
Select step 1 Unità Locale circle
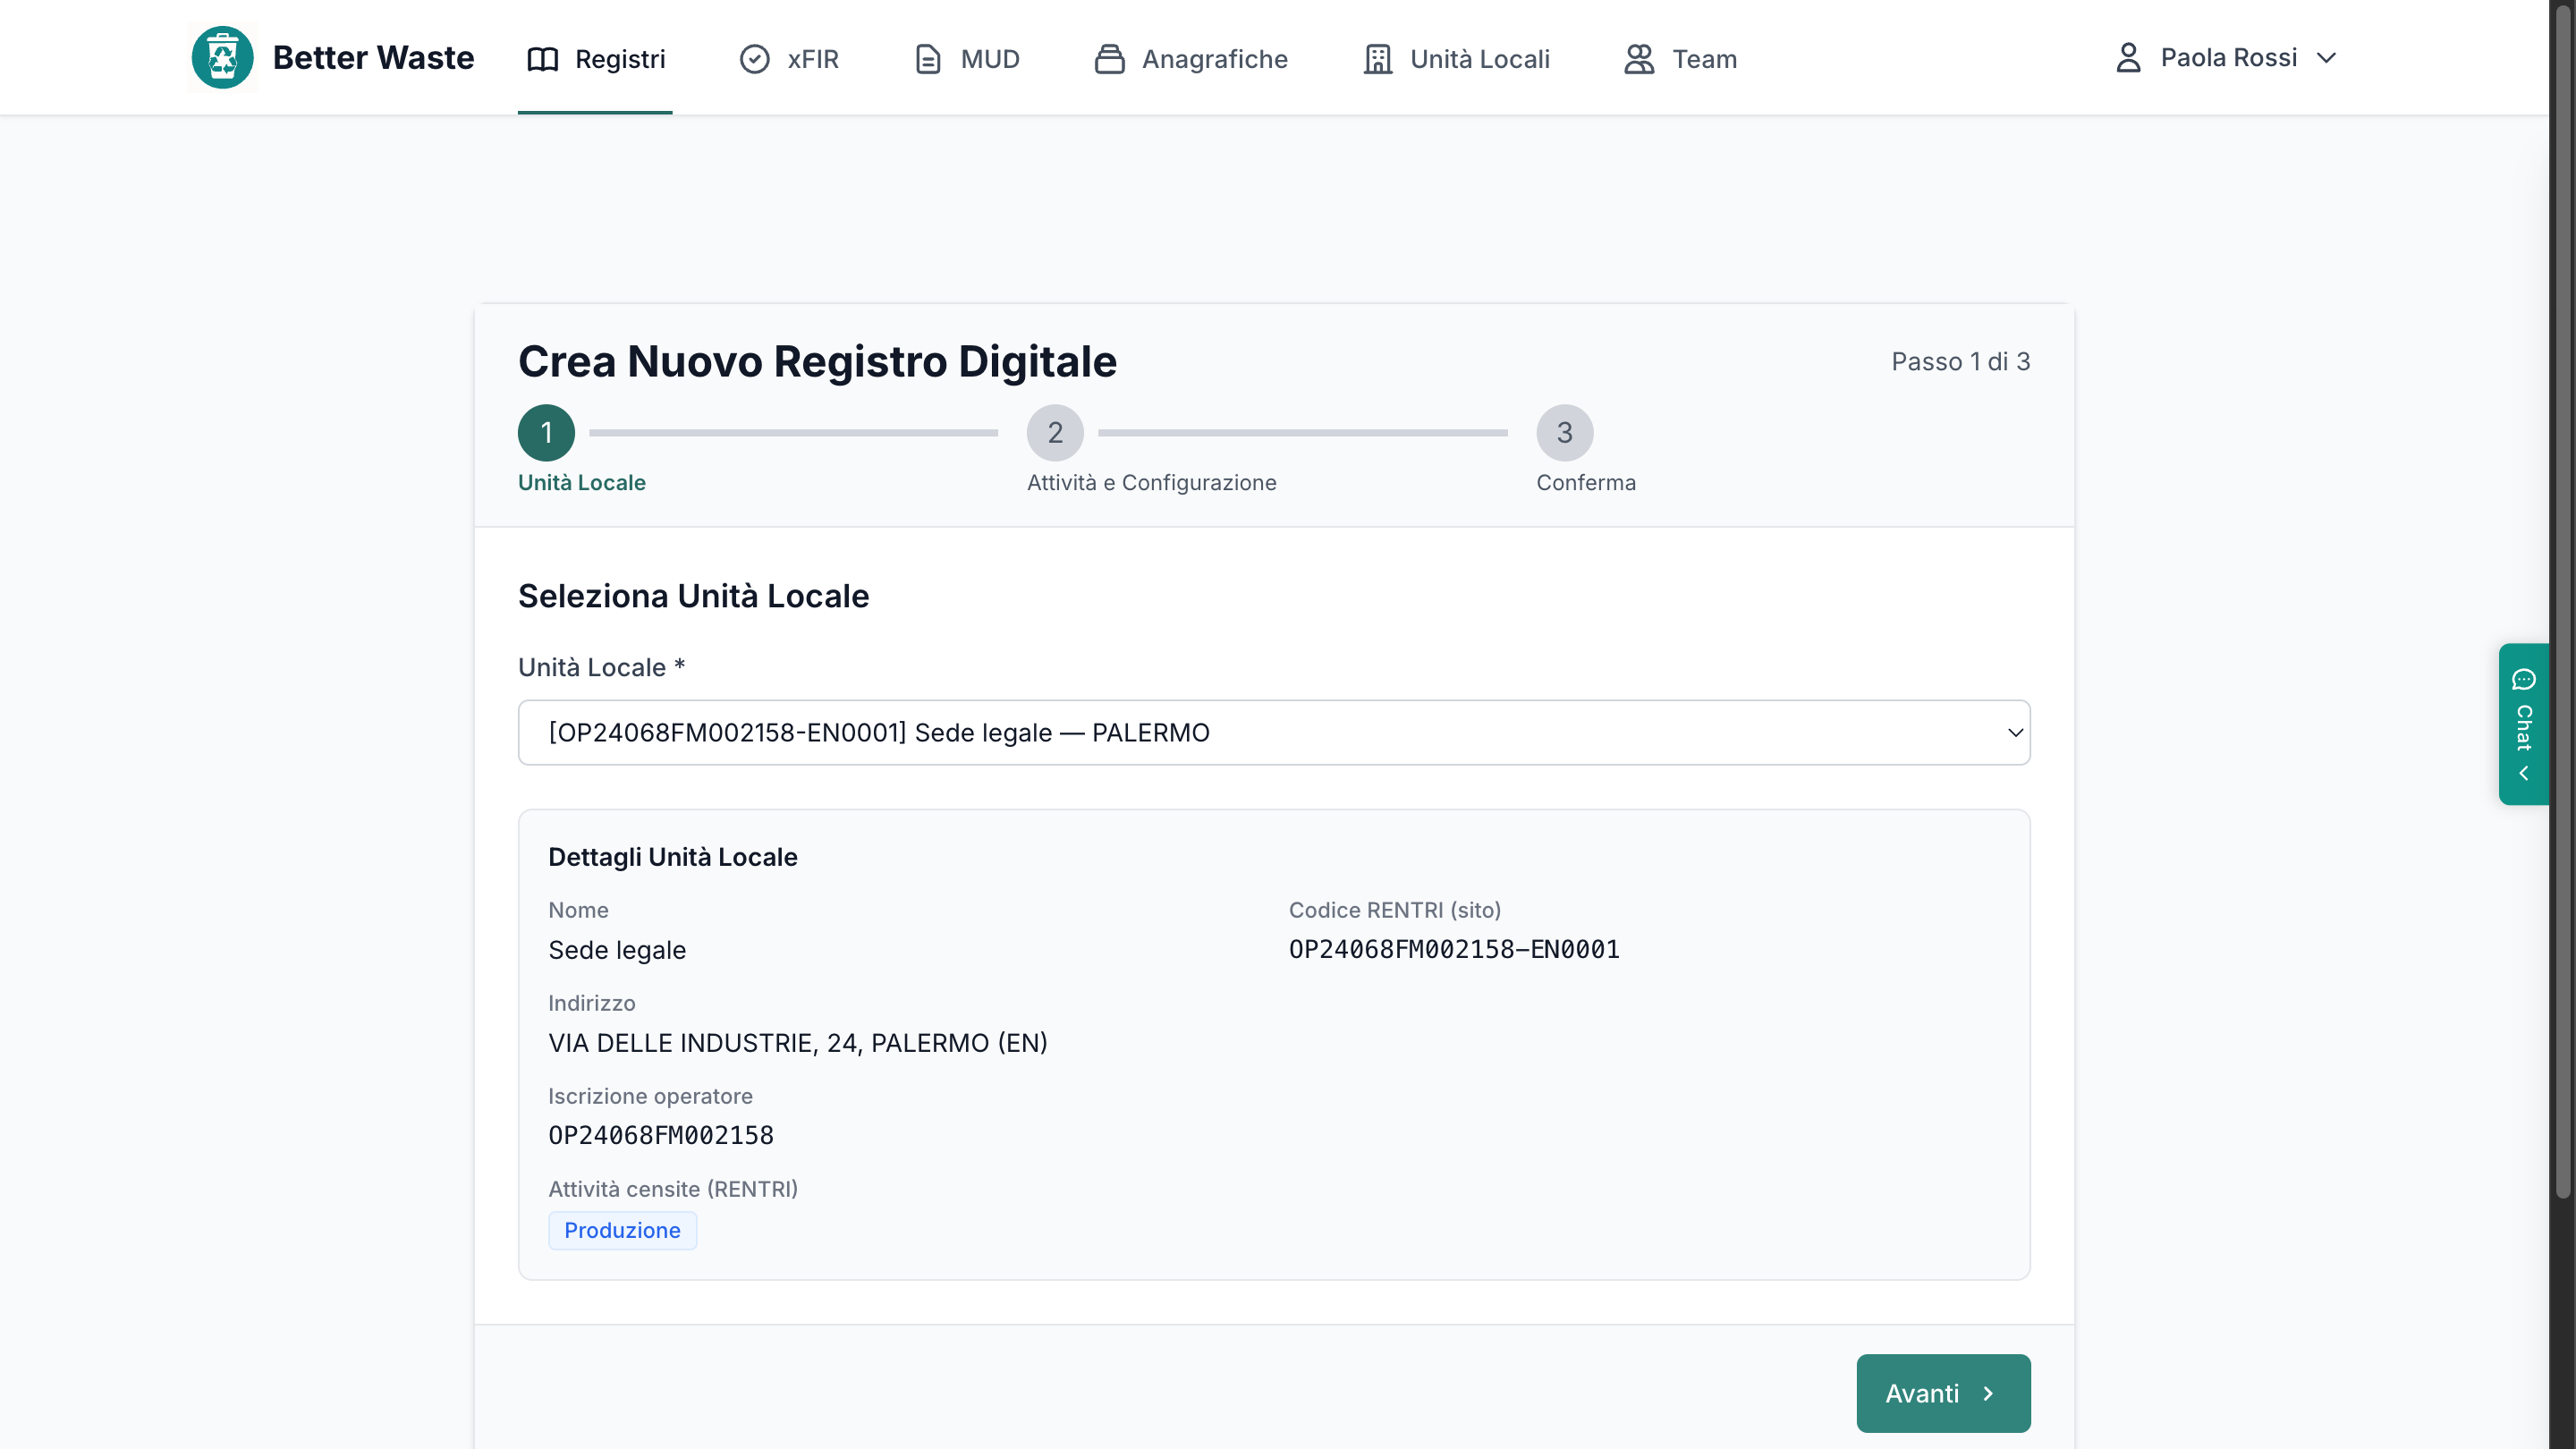coord(546,432)
